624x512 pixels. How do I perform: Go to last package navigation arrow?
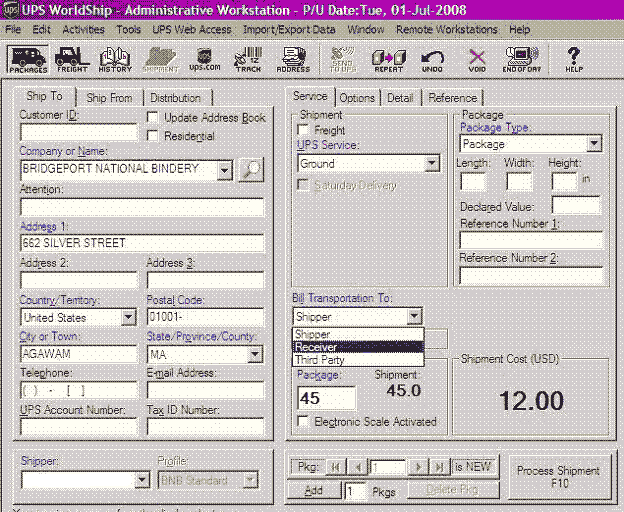point(439,467)
